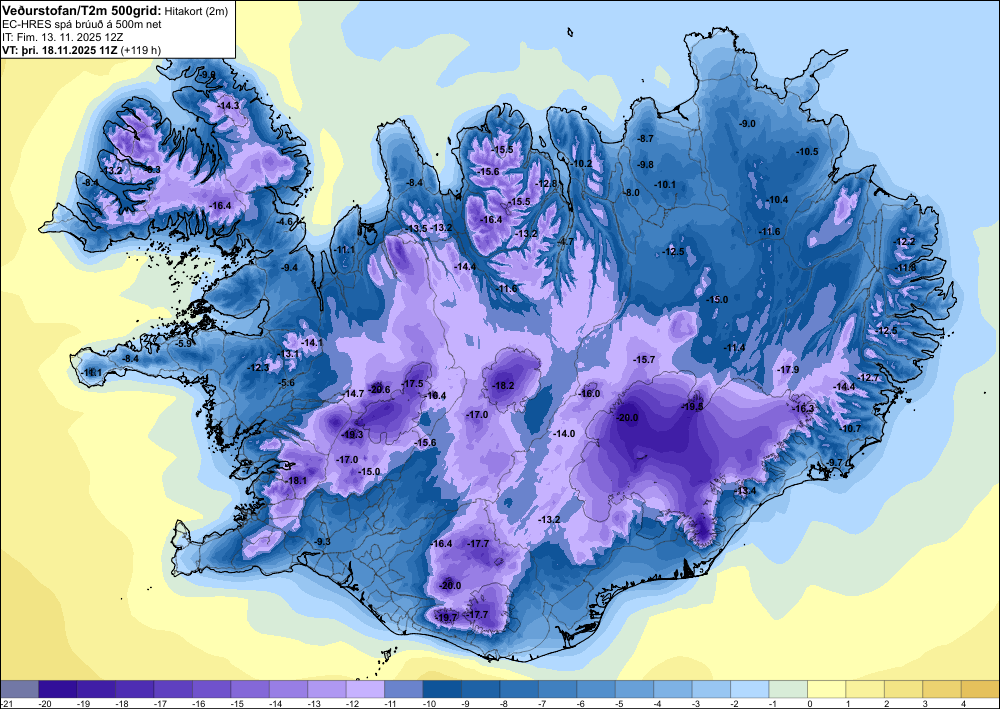Viewport: 1000px width, 709px height.
Task: Click the temperature label '-20.6'
Action: [379, 390]
